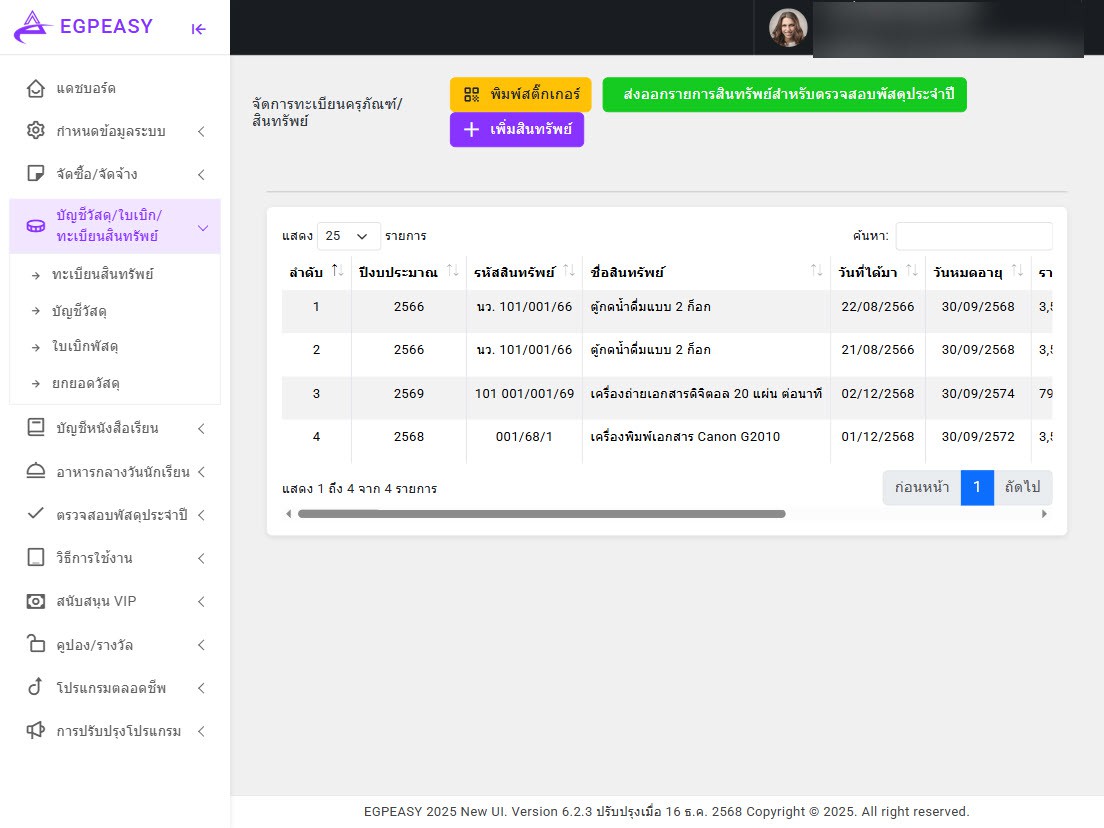The height and width of the screenshot is (828, 1104).
Task: Collapse the sidebar using the arrow icon
Action: tap(199, 29)
